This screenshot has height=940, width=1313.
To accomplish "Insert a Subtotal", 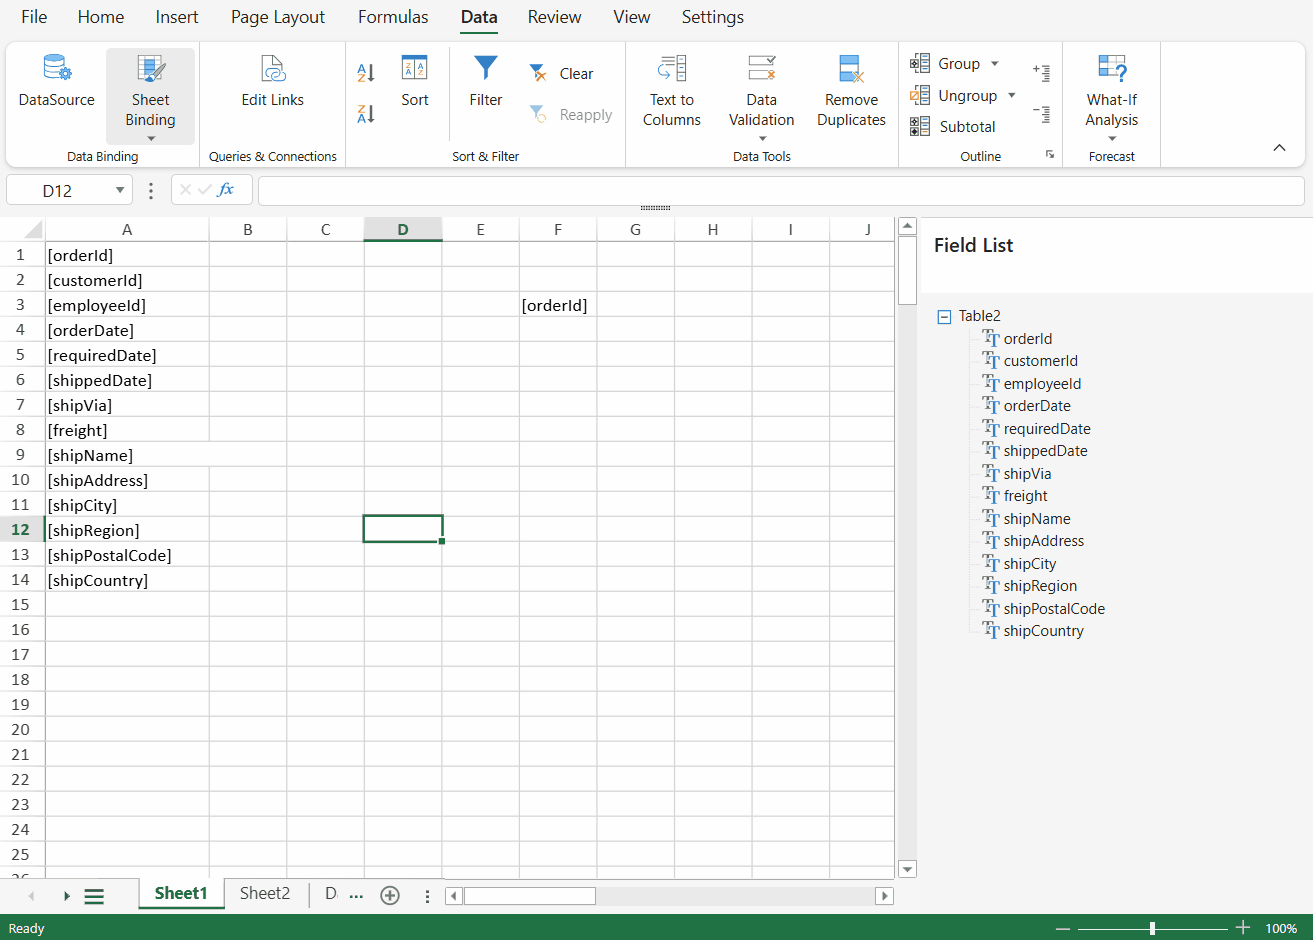I will (953, 127).
